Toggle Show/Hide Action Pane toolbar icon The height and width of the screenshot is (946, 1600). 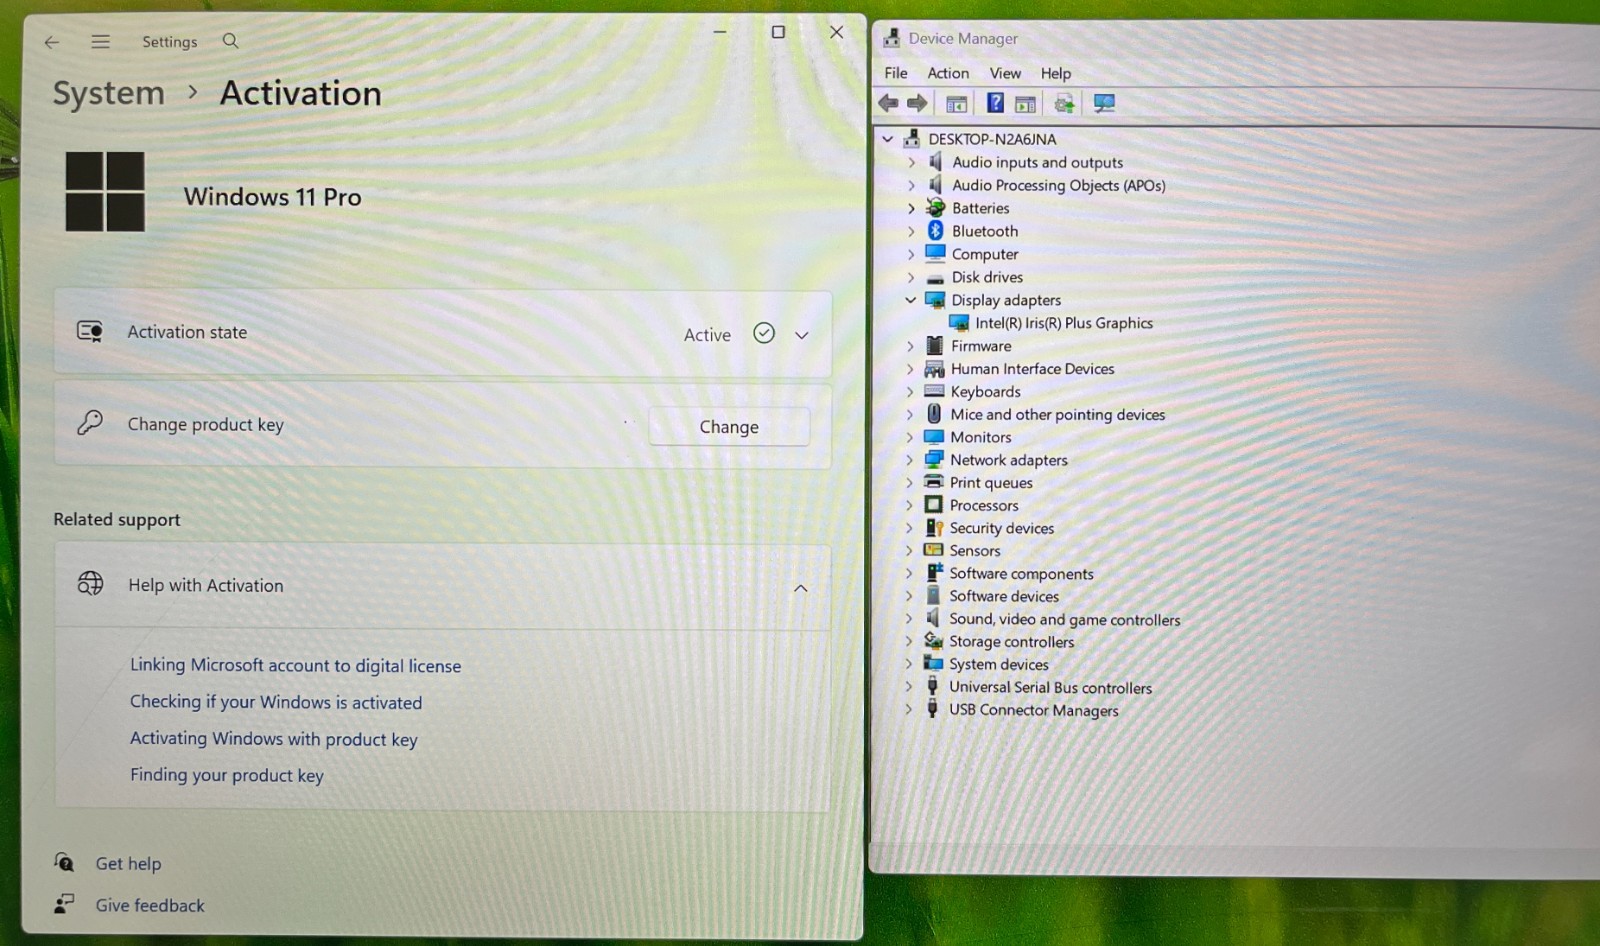pyautogui.click(x=1025, y=104)
